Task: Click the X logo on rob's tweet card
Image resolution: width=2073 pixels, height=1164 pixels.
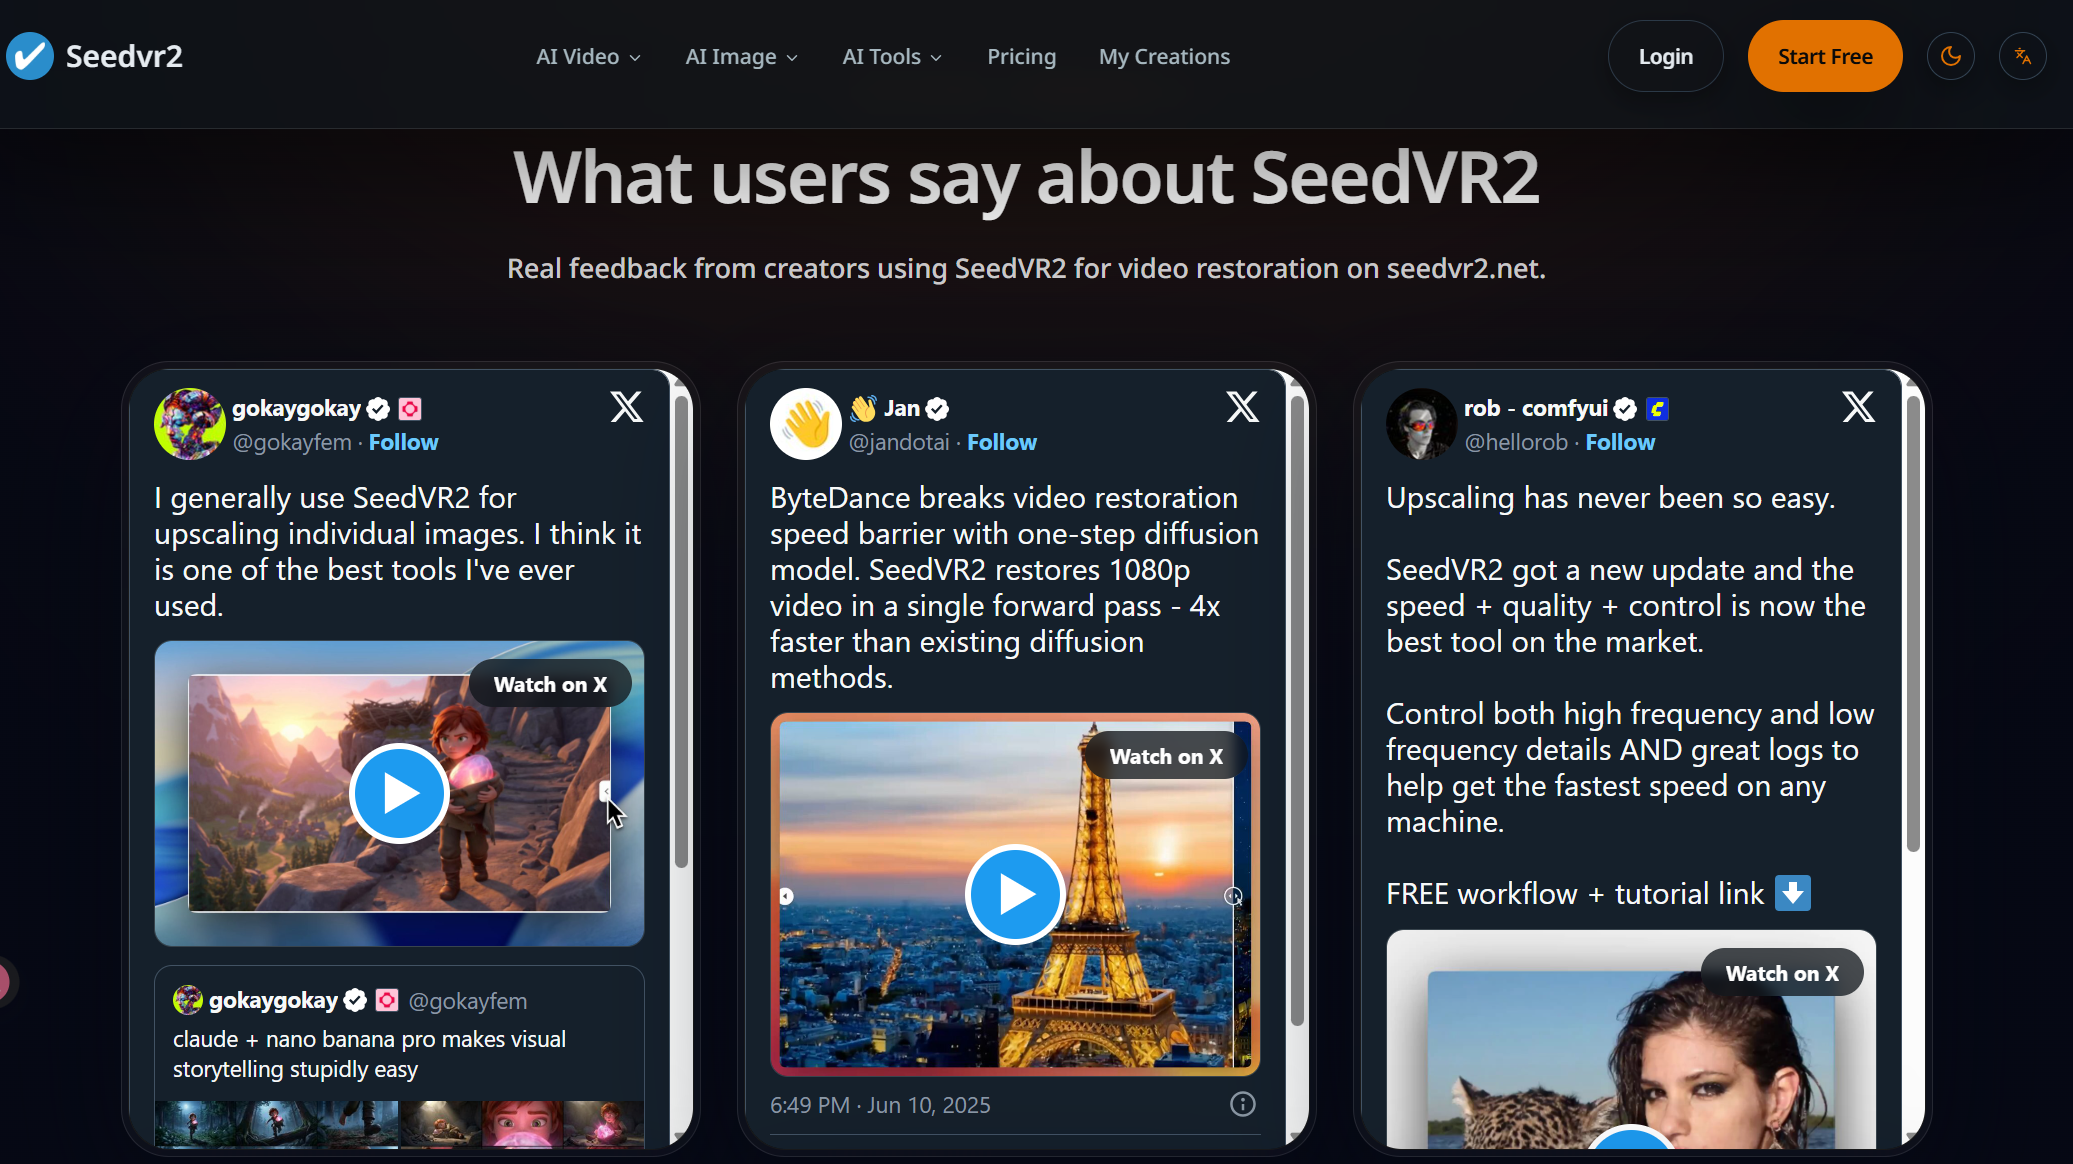Action: coord(1858,407)
